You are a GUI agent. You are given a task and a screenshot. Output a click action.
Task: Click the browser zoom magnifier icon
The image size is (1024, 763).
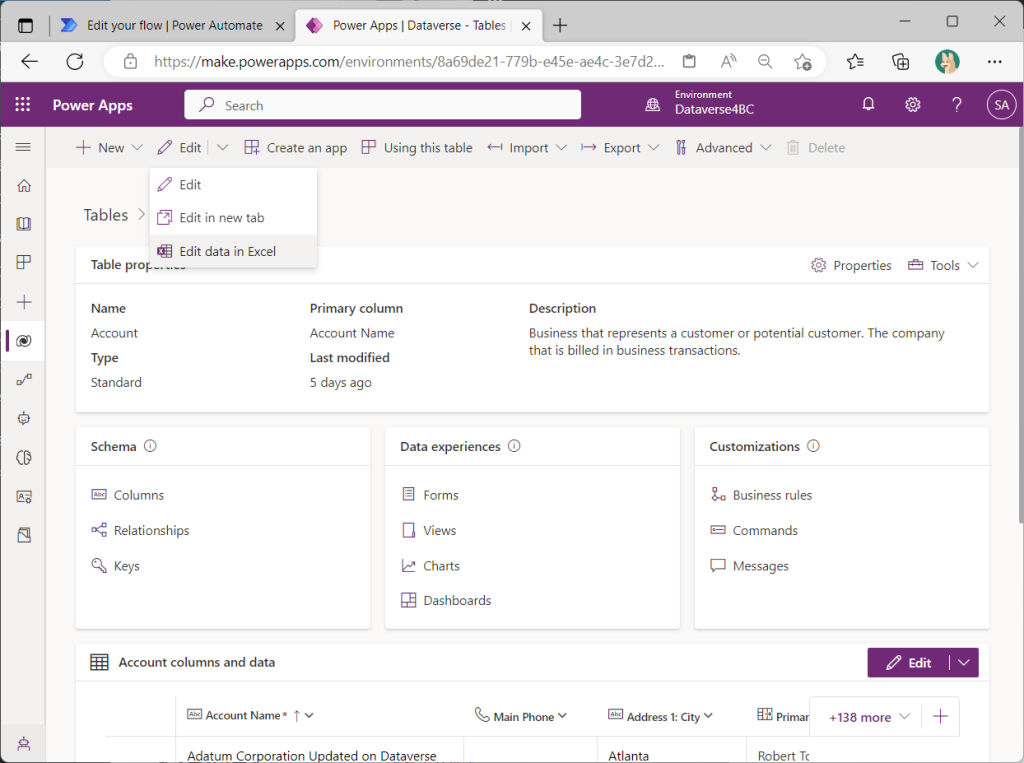(x=765, y=61)
